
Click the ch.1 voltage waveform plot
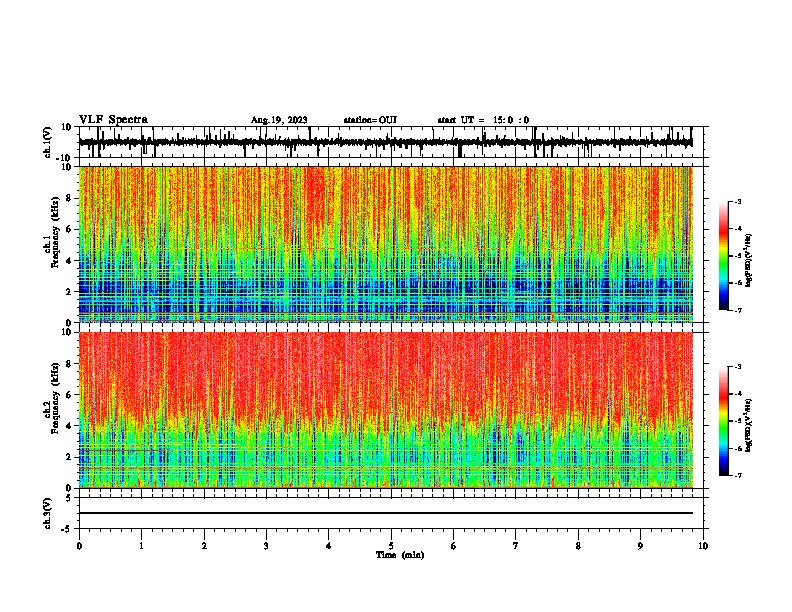click(x=391, y=142)
